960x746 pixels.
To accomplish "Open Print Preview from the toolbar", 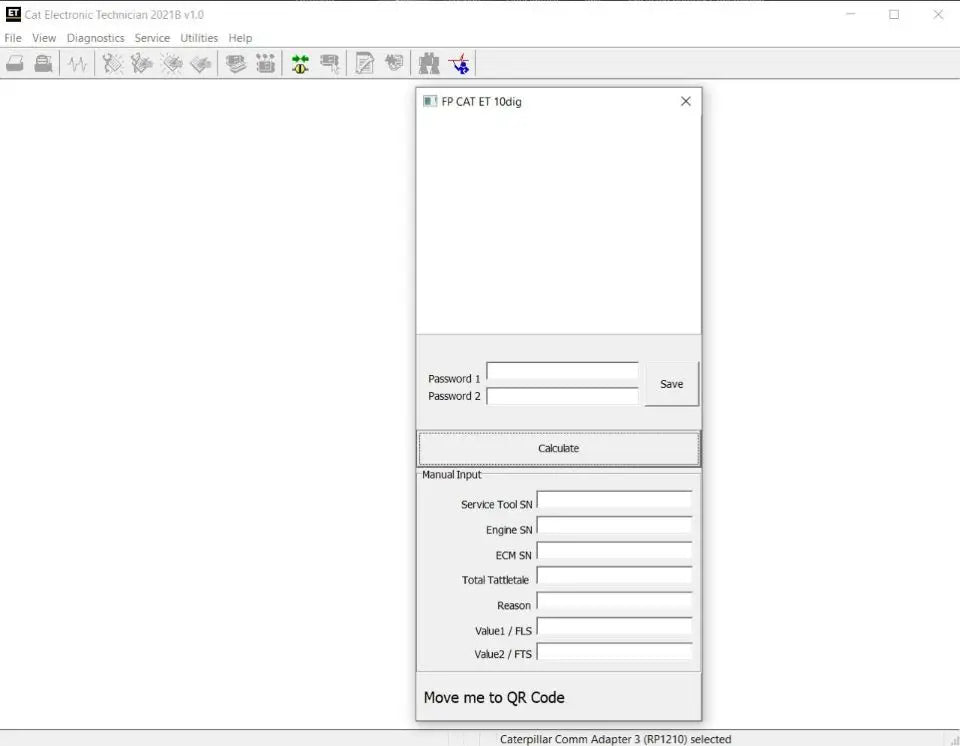I will (x=43, y=62).
